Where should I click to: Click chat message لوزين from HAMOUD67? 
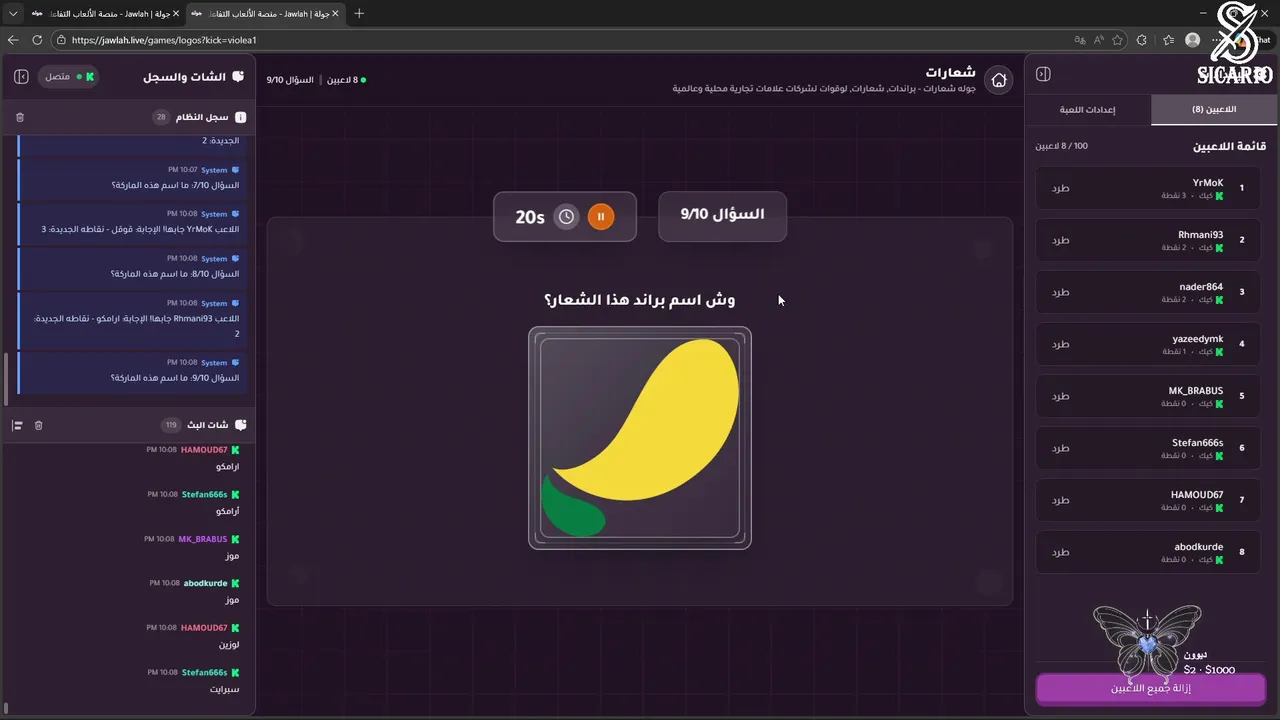pyautogui.click(x=229, y=645)
